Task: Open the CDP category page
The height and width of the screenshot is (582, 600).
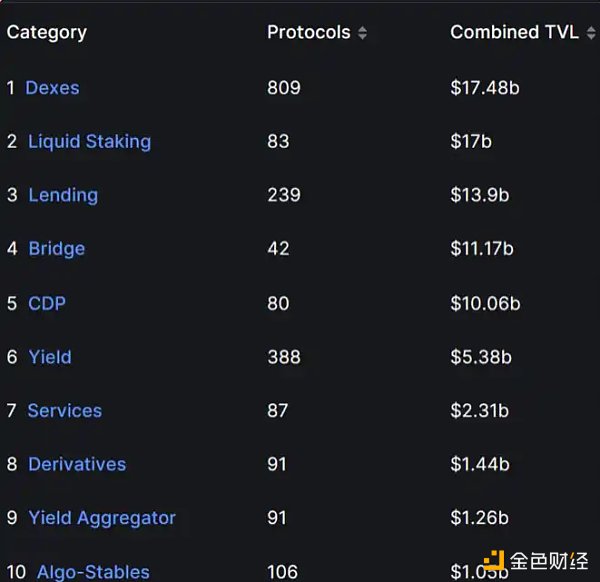Action: point(47,303)
